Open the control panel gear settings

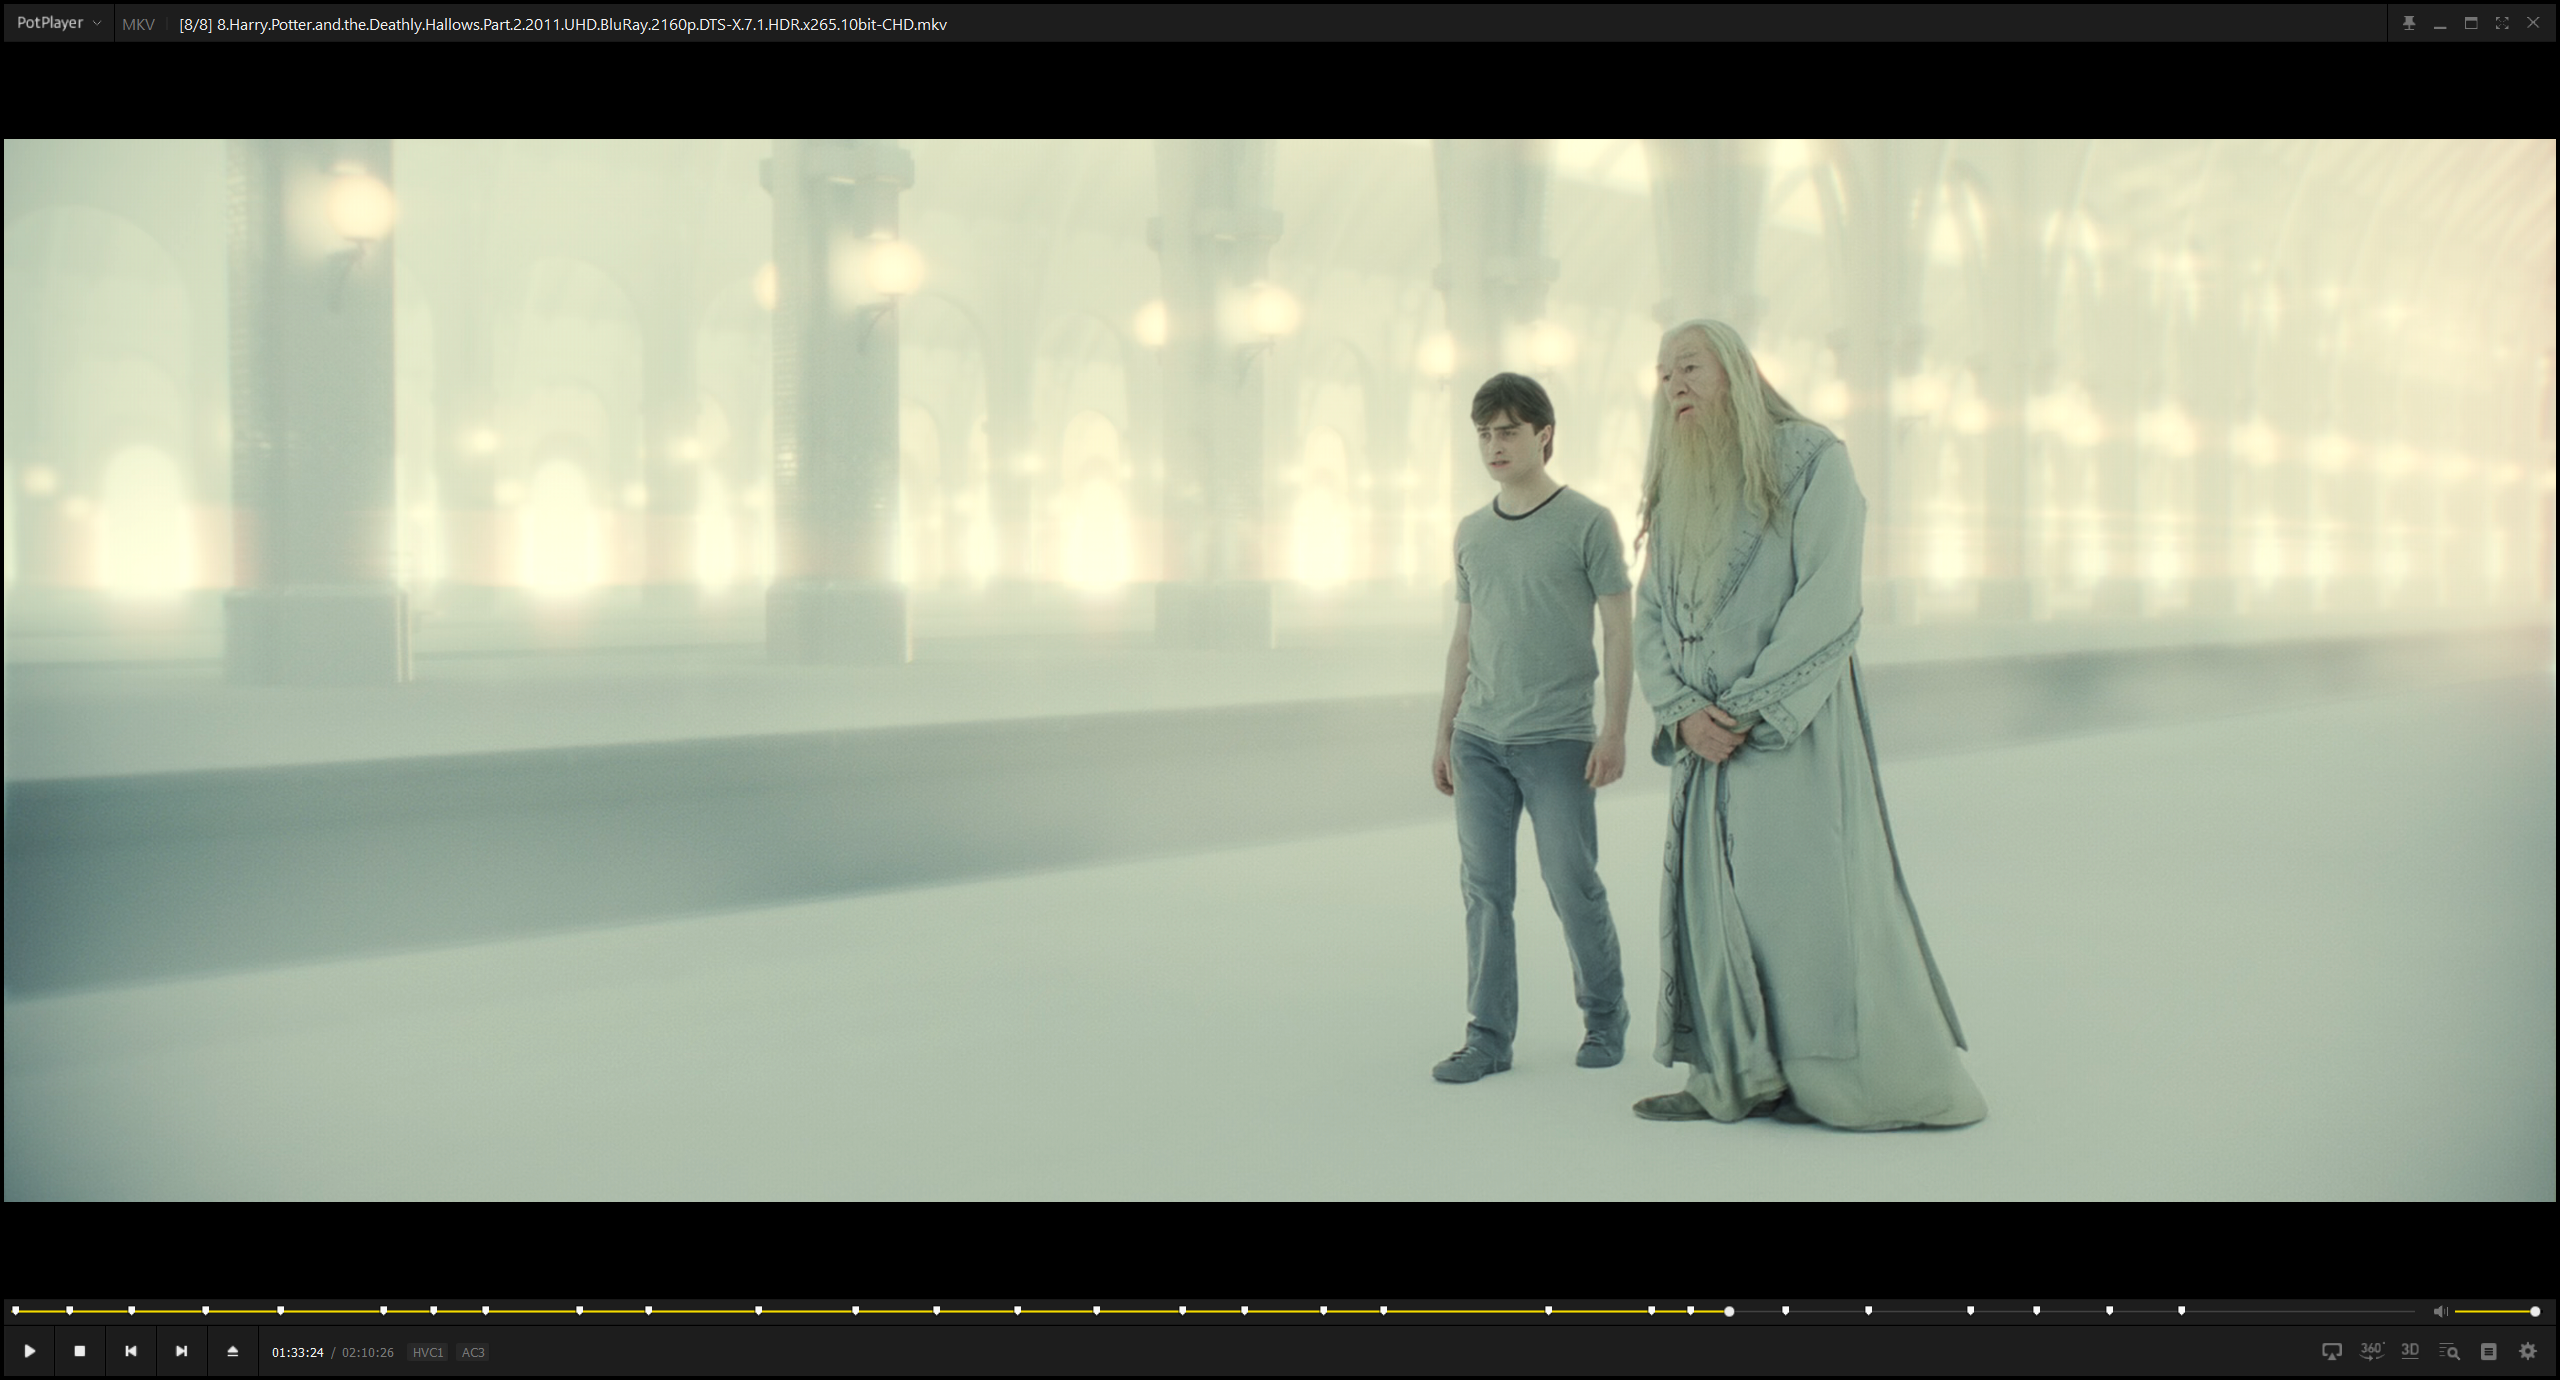tap(2528, 1352)
